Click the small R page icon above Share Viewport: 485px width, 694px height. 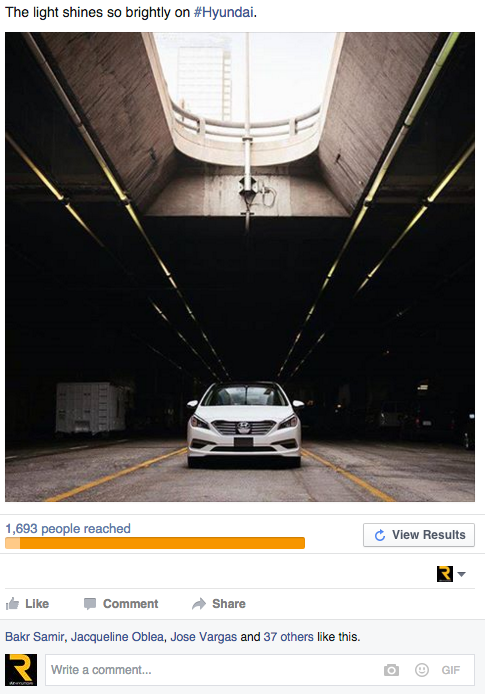[445, 574]
